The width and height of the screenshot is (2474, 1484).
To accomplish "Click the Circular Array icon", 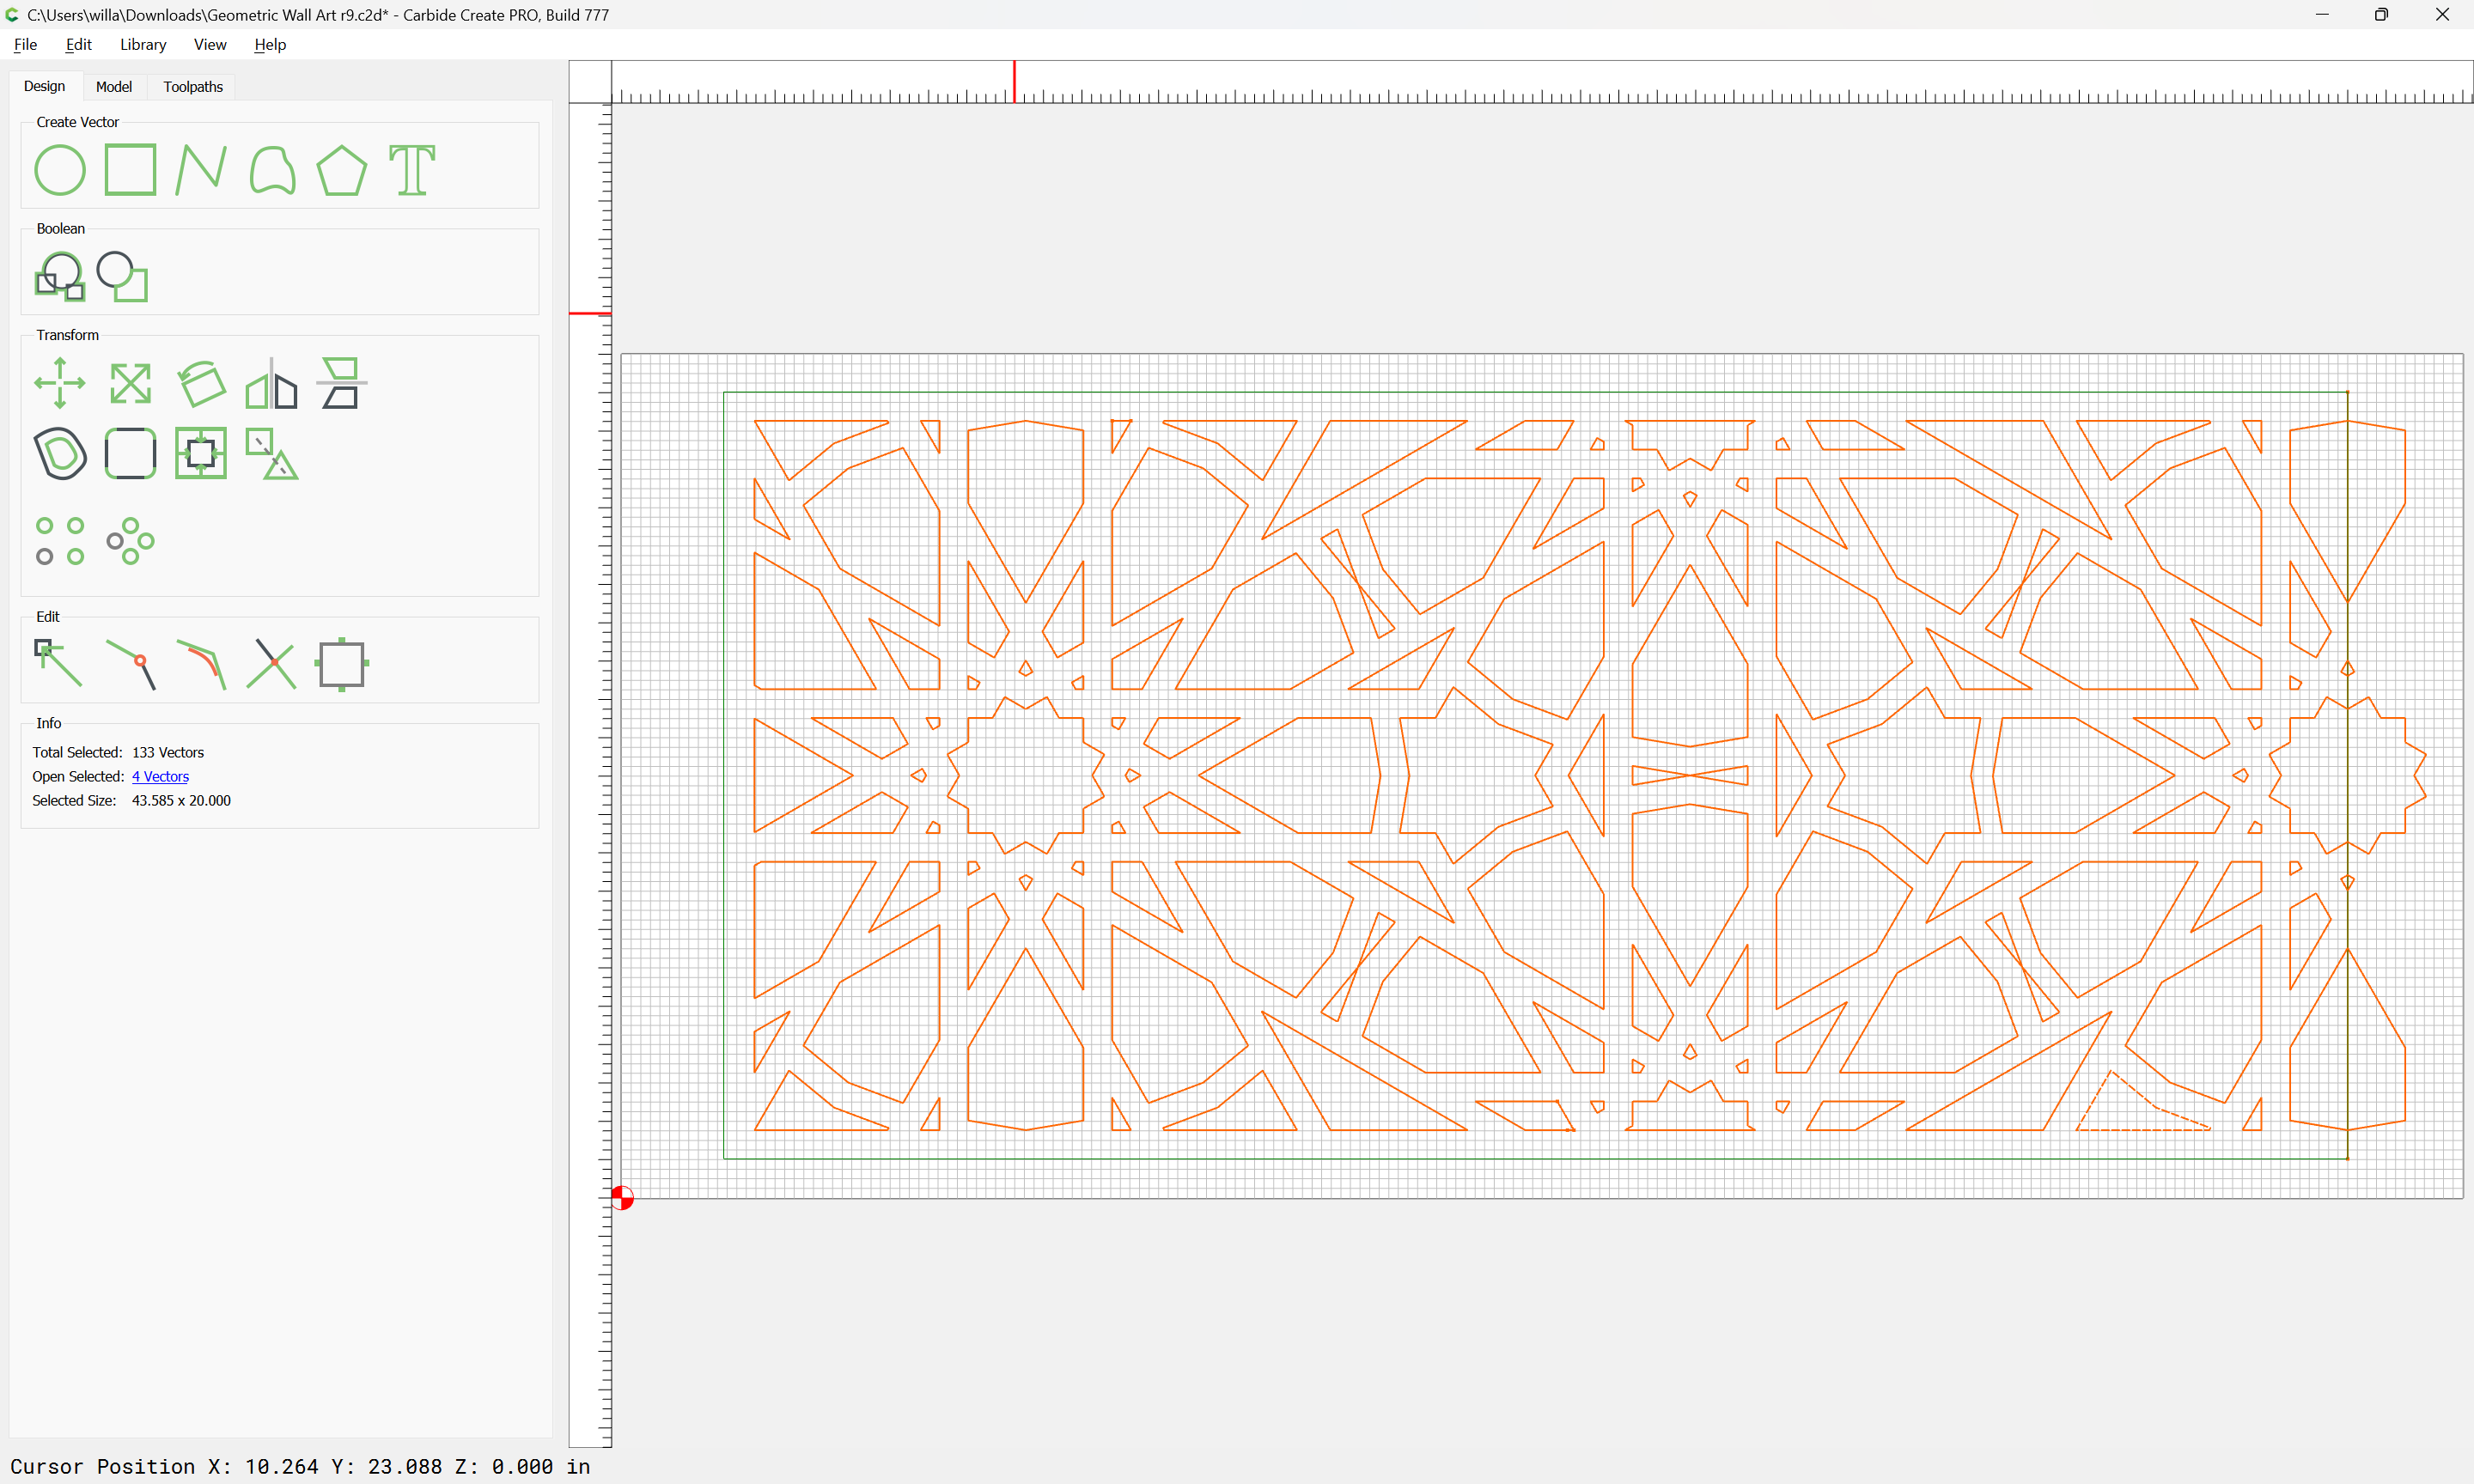I will click(x=130, y=541).
